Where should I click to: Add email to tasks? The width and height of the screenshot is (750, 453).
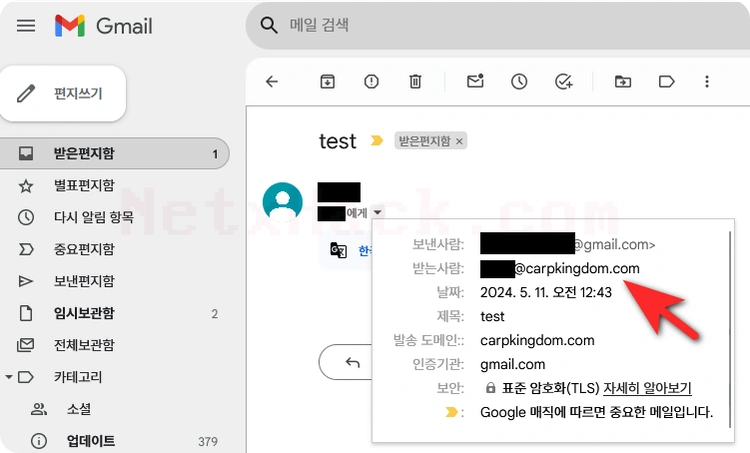pyautogui.click(x=564, y=82)
